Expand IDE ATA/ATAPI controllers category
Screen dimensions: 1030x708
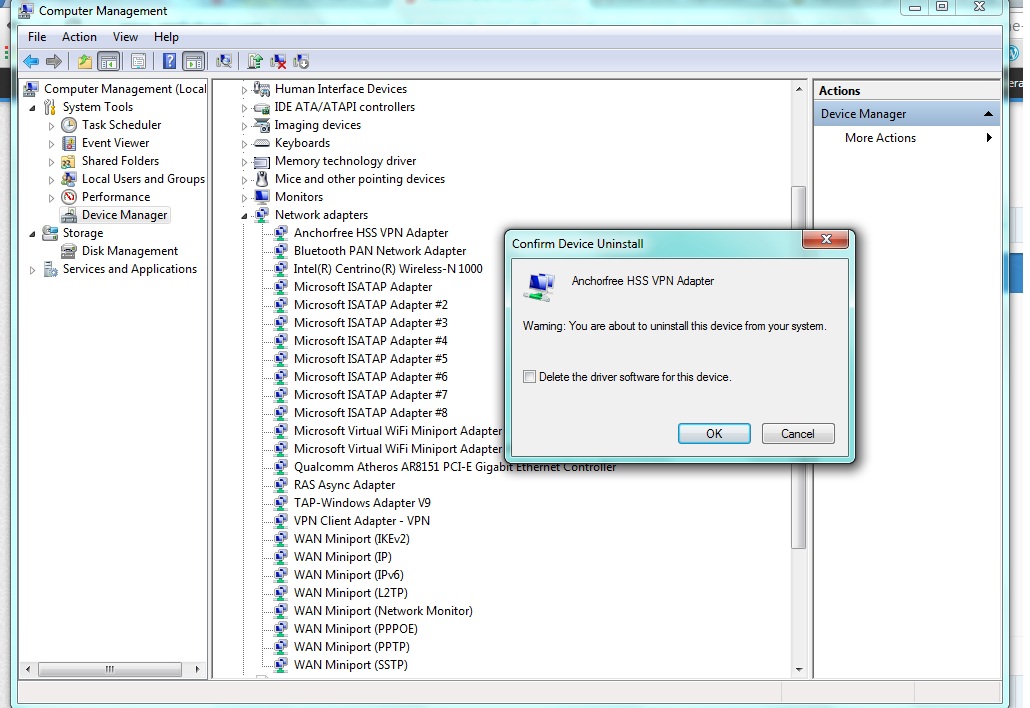244,108
